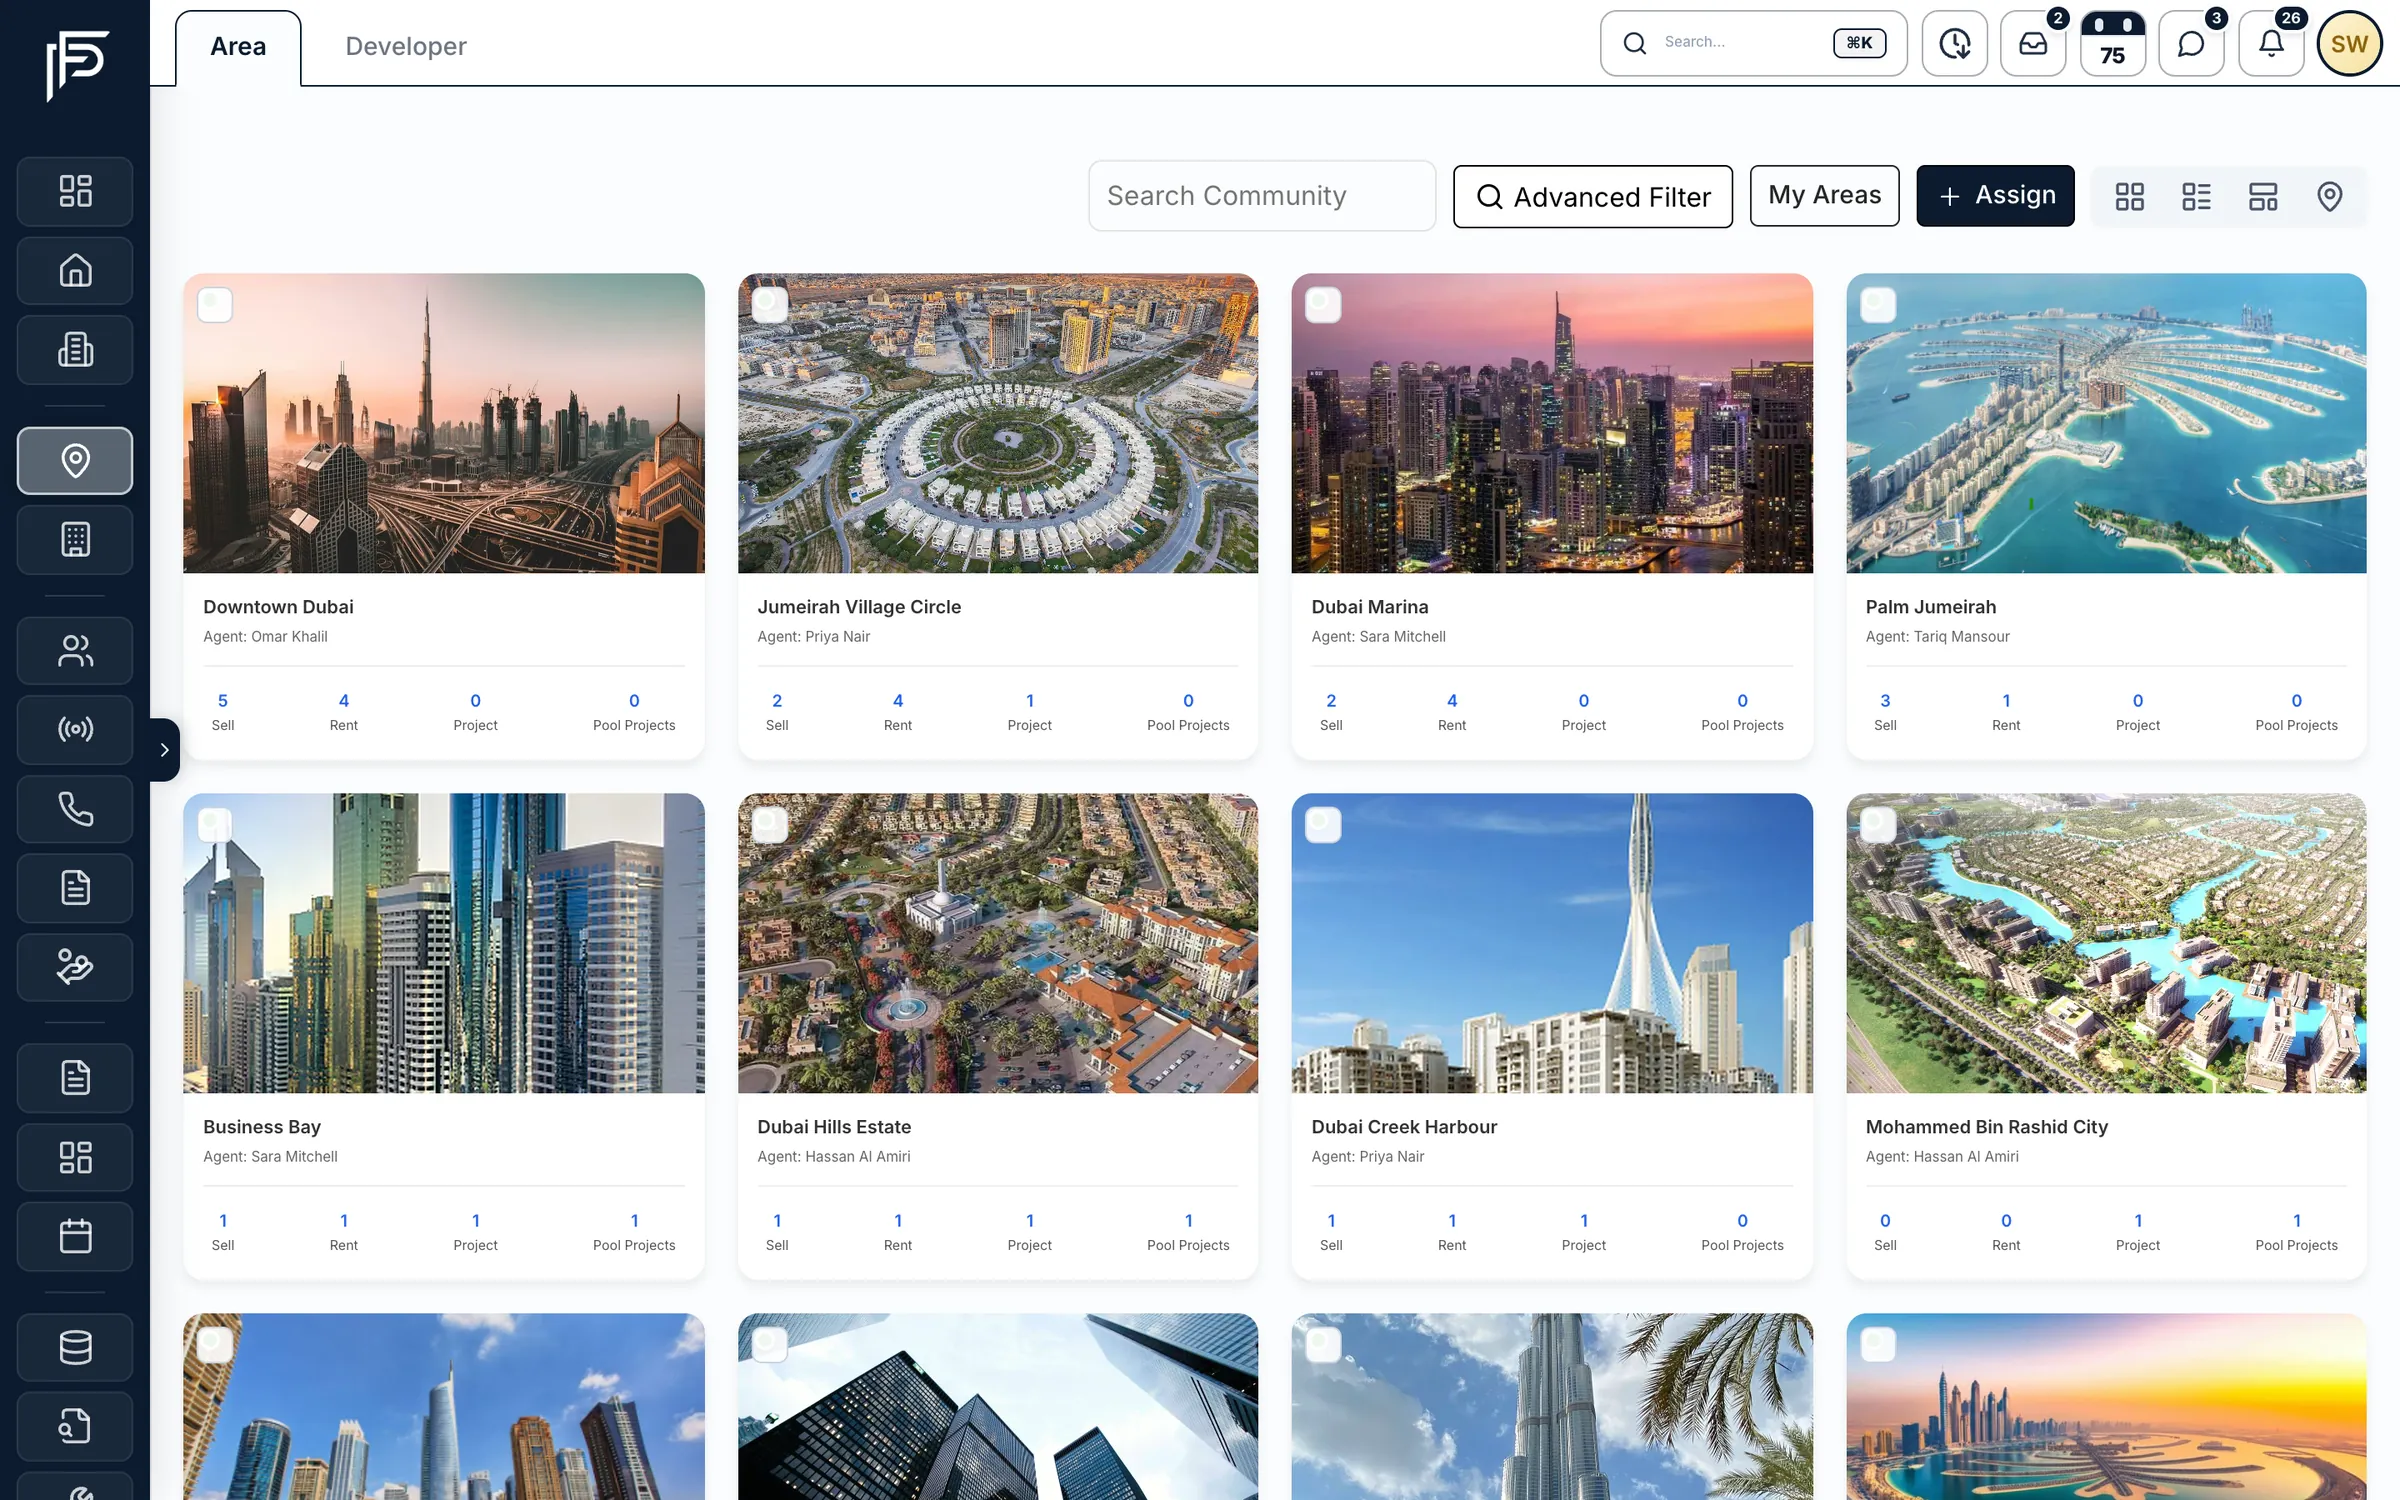Viewport: 2400px width, 1500px height.
Task: Open the Advanced Filter
Action: 1593,196
